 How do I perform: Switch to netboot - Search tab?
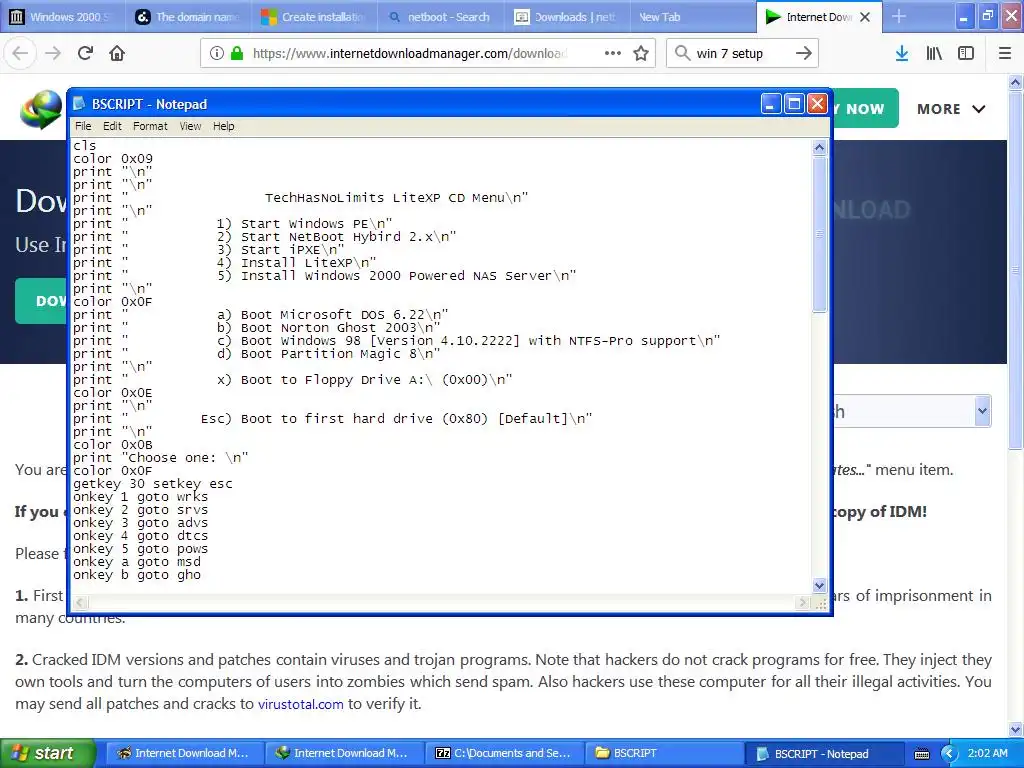click(x=440, y=16)
